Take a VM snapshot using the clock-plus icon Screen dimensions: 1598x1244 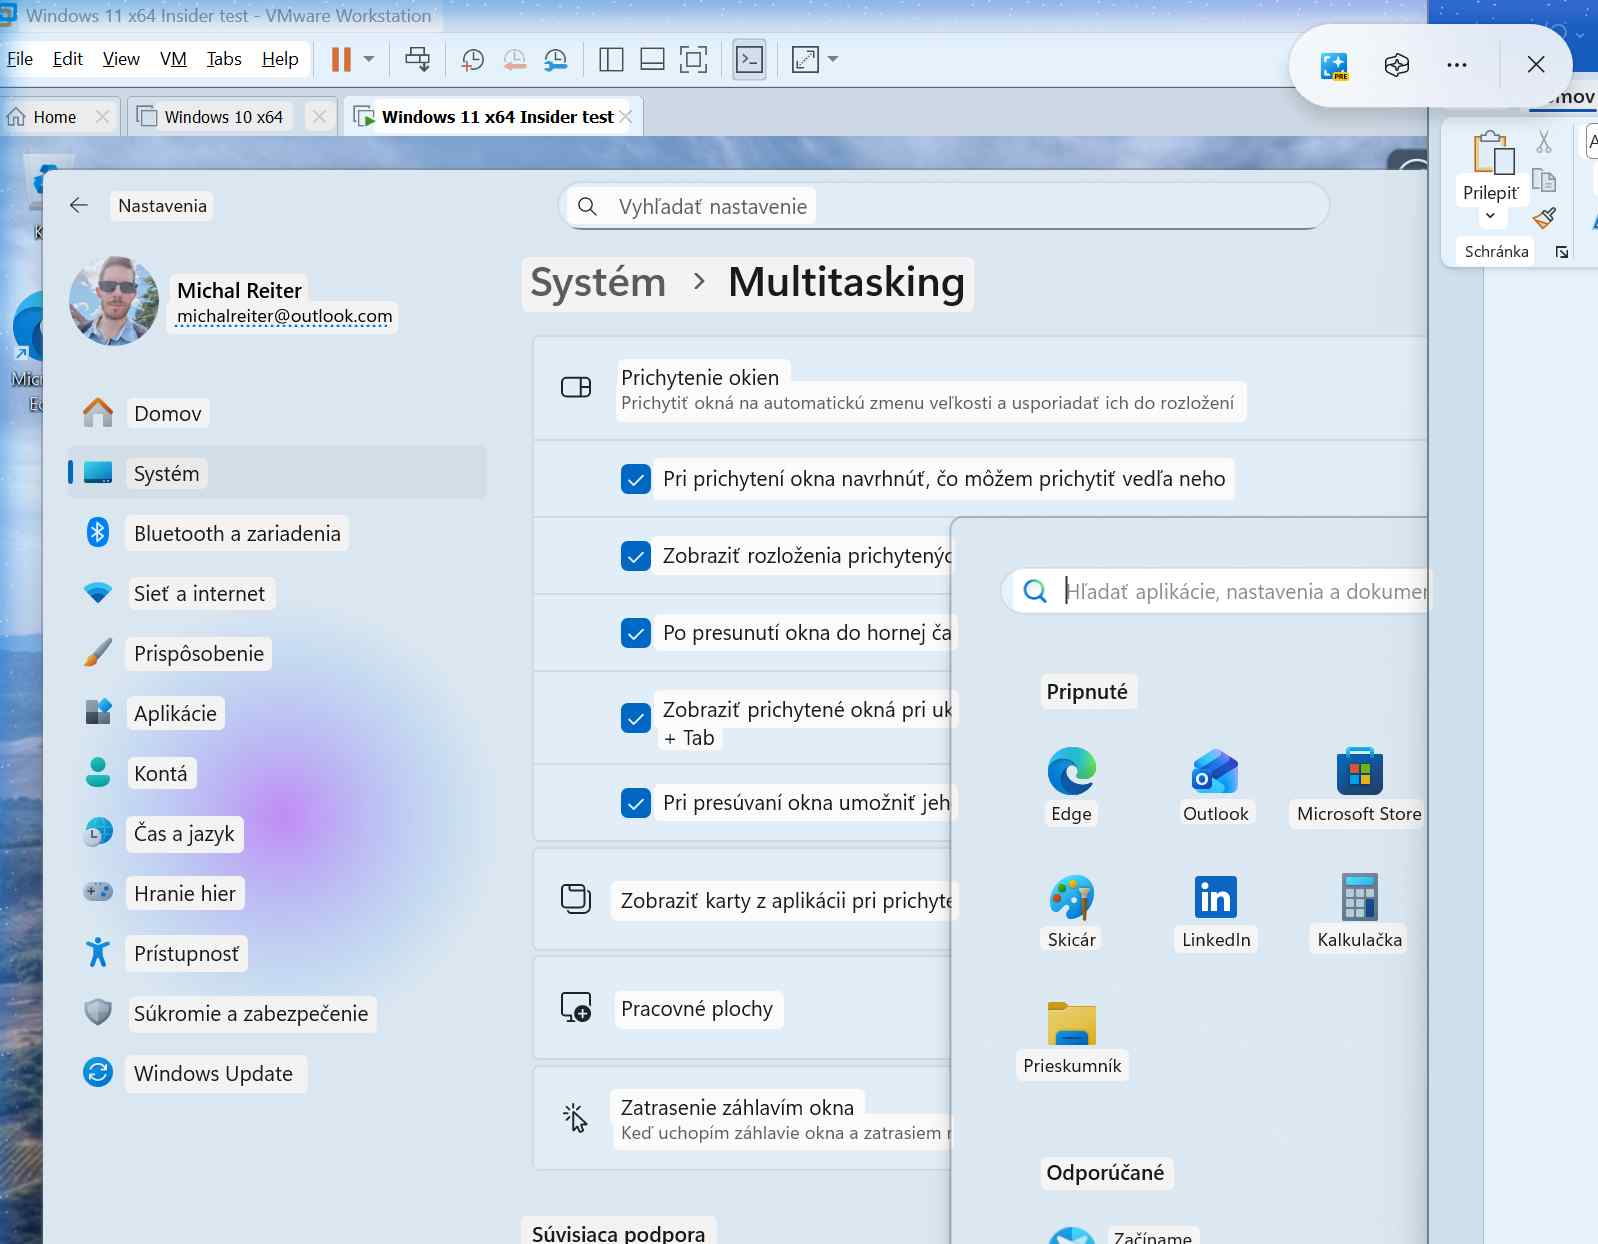click(472, 60)
